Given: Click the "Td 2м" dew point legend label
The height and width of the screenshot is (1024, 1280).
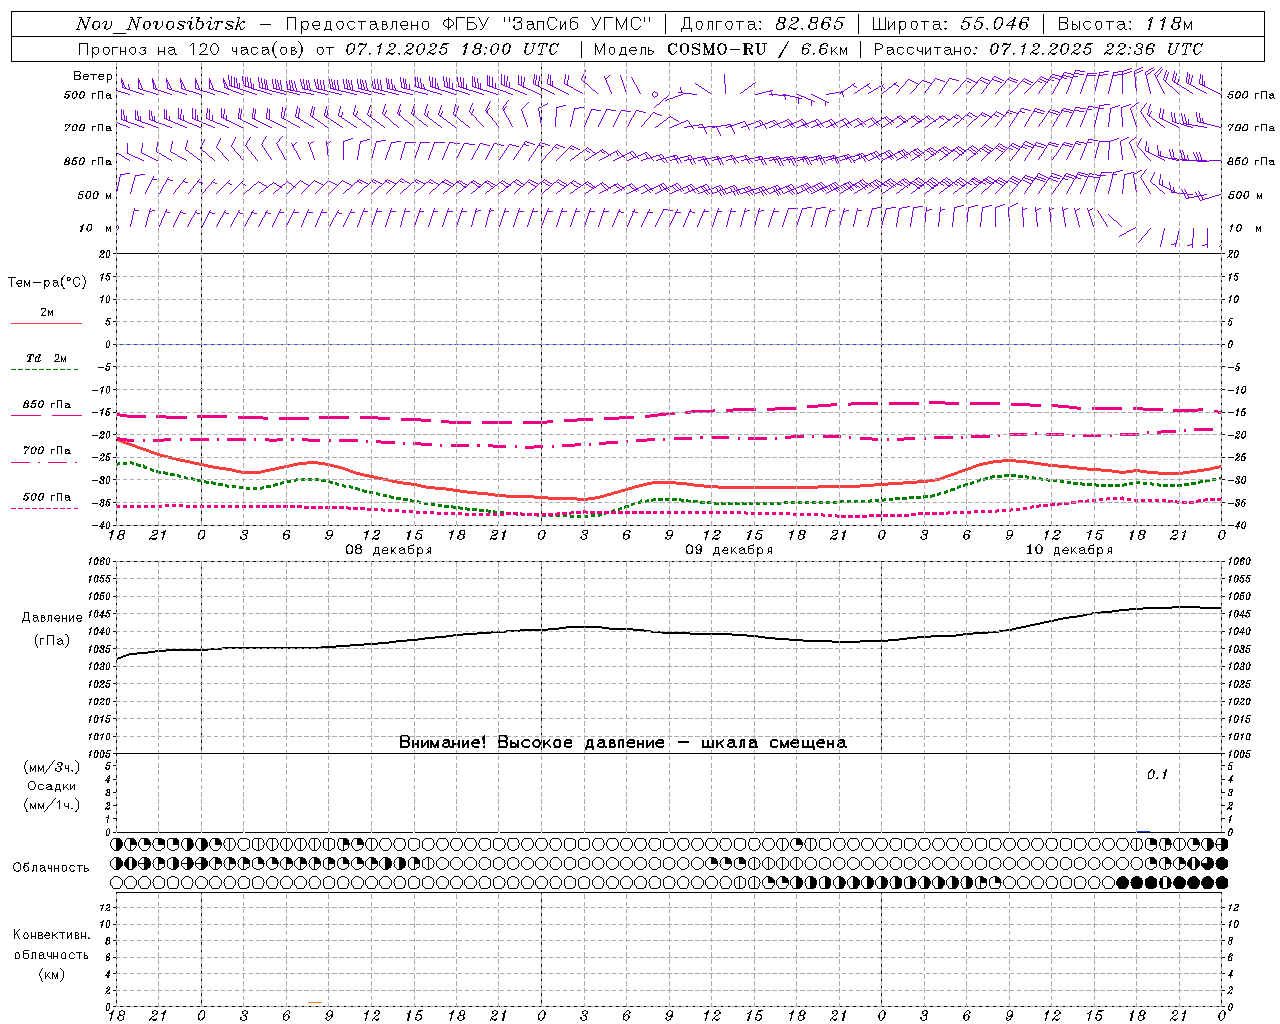Looking at the screenshot, I should click(47, 358).
